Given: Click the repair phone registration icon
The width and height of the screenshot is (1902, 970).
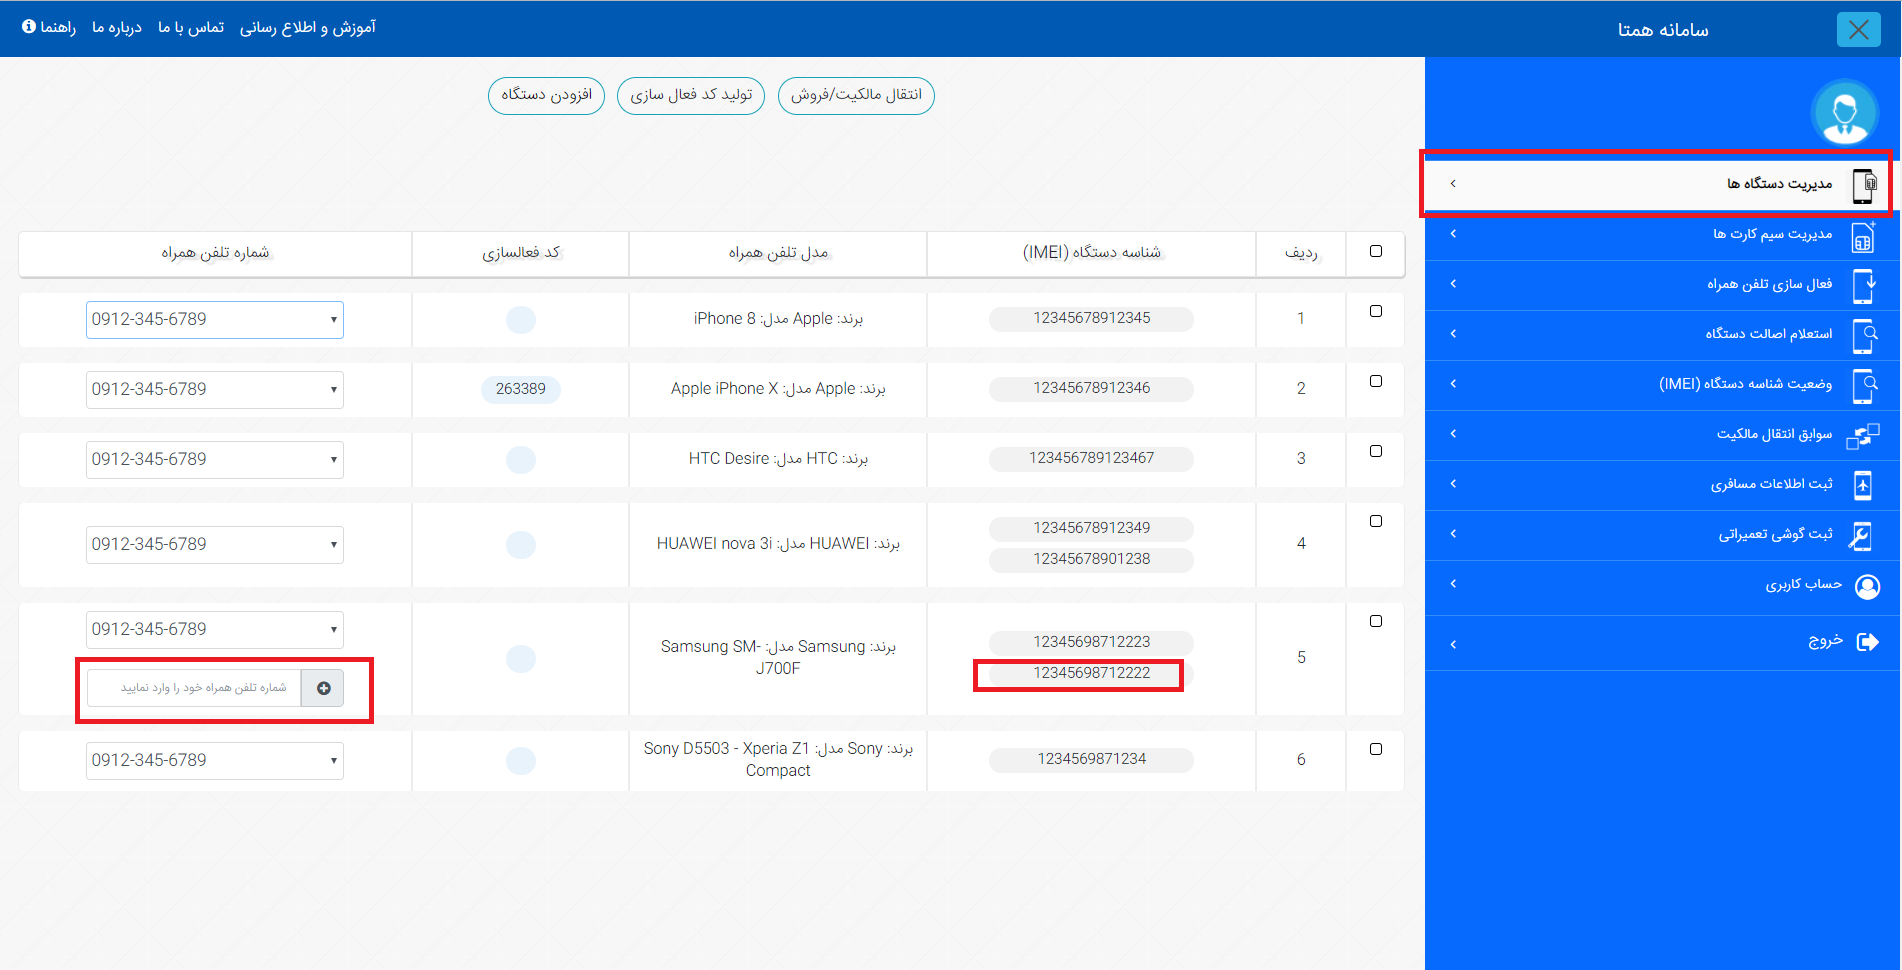Looking at the screenshot, I should point(1860,536).
